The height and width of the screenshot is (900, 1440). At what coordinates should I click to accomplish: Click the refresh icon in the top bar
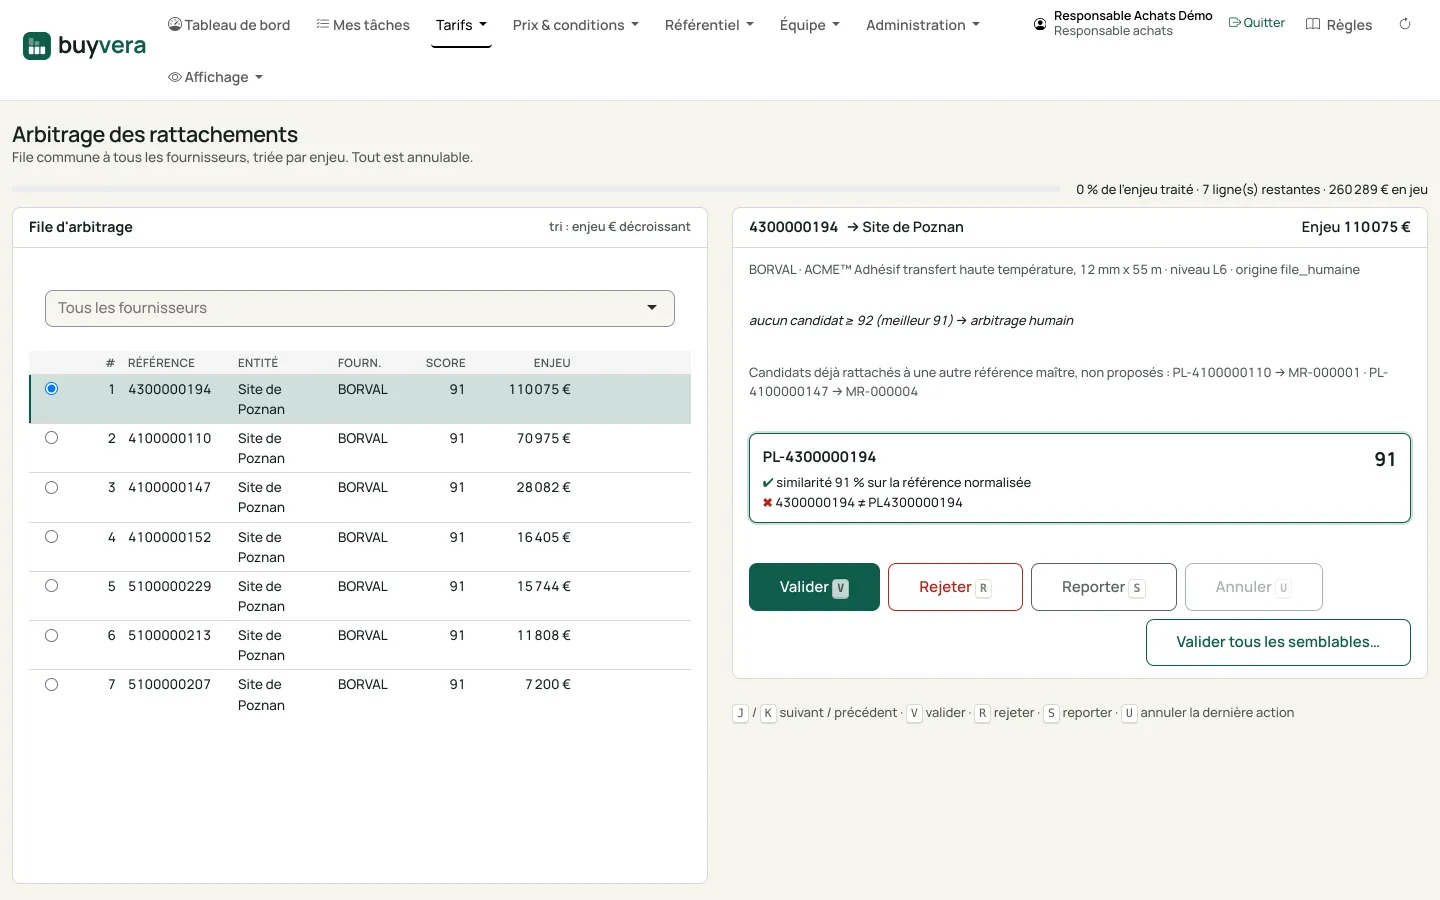tap(1405, 24)
